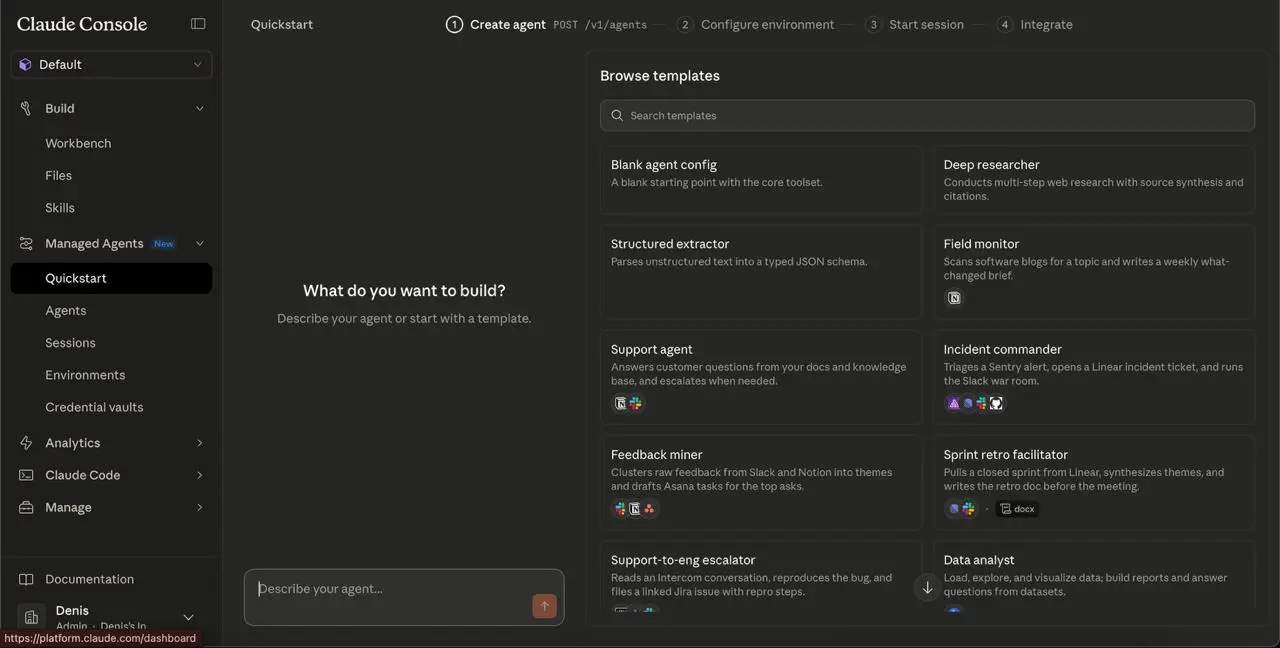Click the Slack icon on the Sprint retro facilitator card
The height and width of the screenshot is (648, 1280).
tap(968, 509)
